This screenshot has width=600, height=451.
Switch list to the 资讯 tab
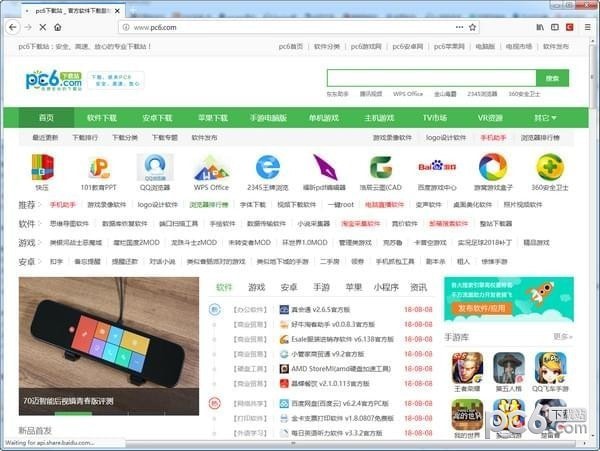tap(418, 287)
